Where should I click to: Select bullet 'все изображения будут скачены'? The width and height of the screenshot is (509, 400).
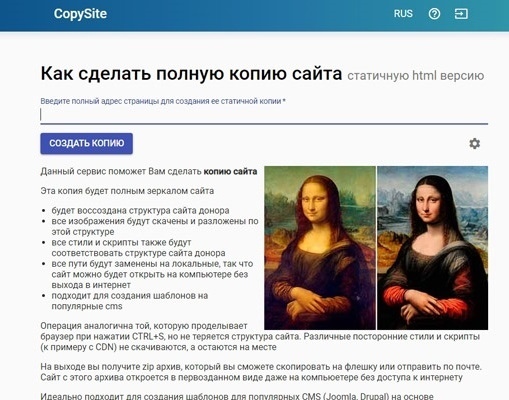click(x=155, y=226)
